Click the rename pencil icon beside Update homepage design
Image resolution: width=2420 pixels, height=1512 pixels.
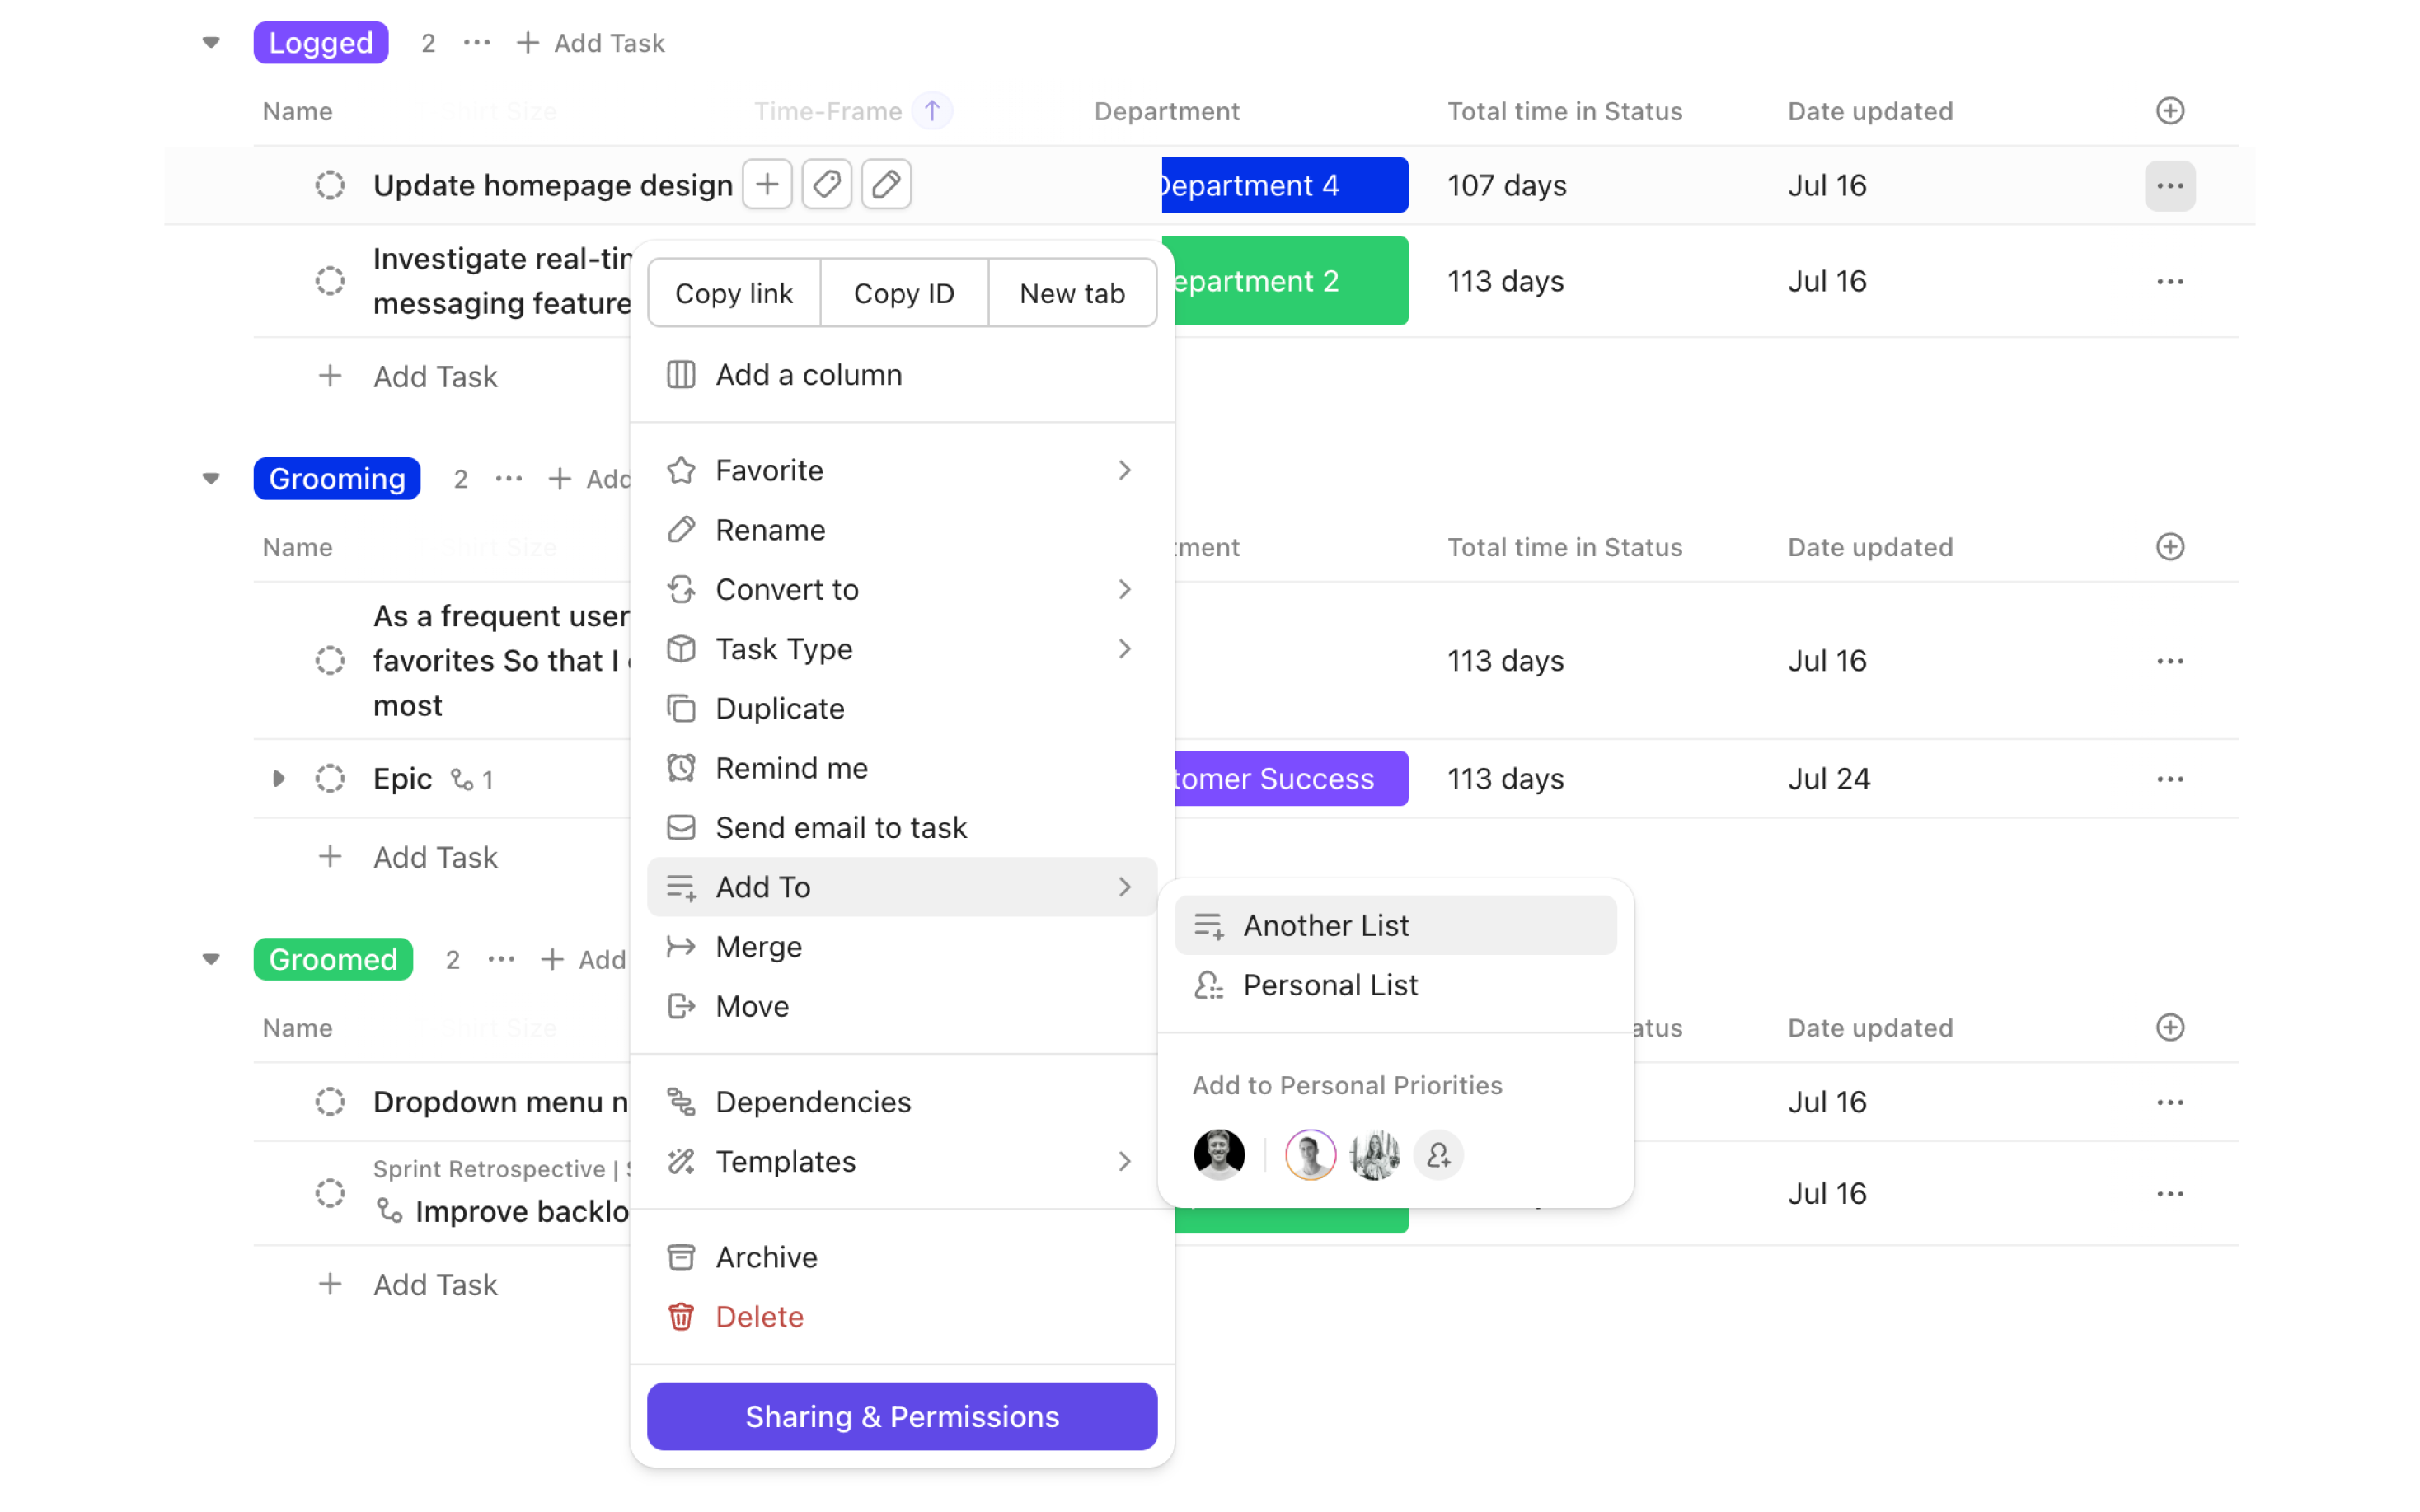[x=886, y=185]
